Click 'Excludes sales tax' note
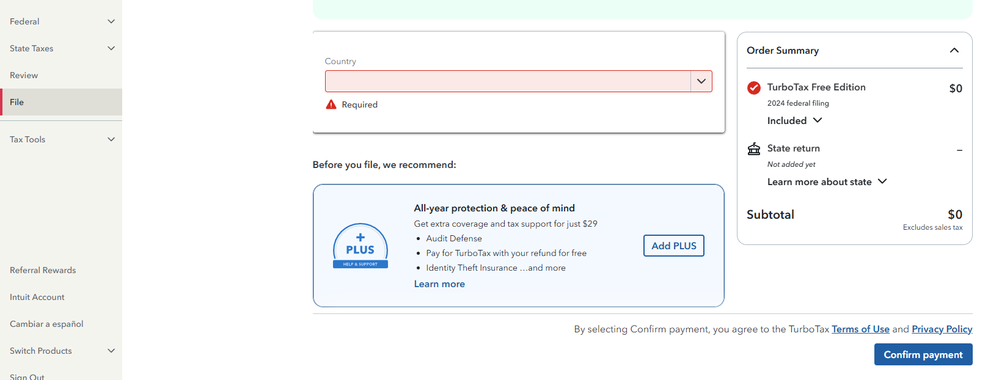Image resolution: width=999 pixels, height=380 pixels. (932, 228)
